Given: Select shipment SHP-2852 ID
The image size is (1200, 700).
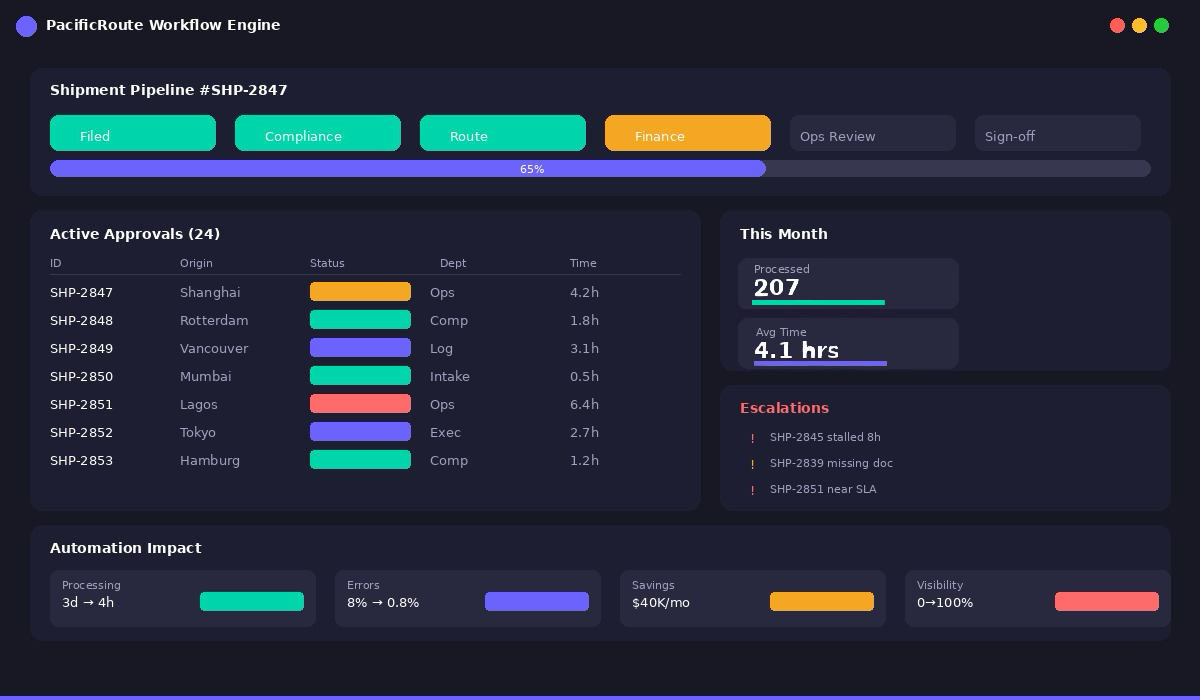Looking at the screenshot, I should pos(81,433).
